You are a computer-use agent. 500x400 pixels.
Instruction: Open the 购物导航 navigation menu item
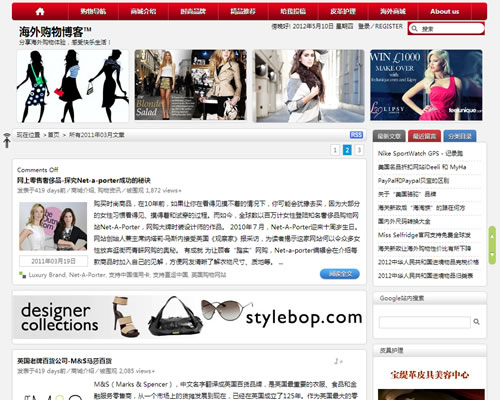[x=93, y=12]
